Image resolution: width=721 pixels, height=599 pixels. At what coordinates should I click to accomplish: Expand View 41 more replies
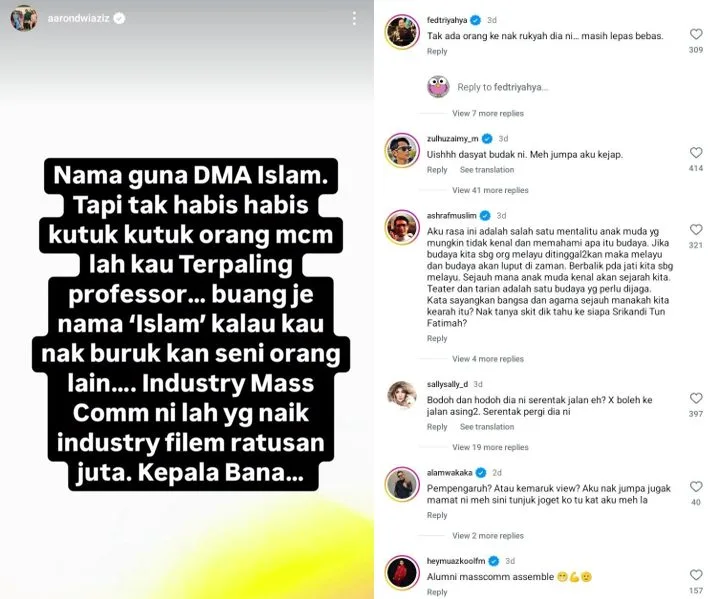[490, 190]
